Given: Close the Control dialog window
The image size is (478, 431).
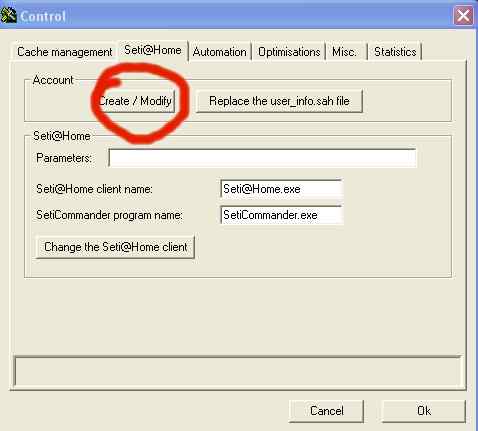Looking at the screenshot, I should [x=463, y=15].
